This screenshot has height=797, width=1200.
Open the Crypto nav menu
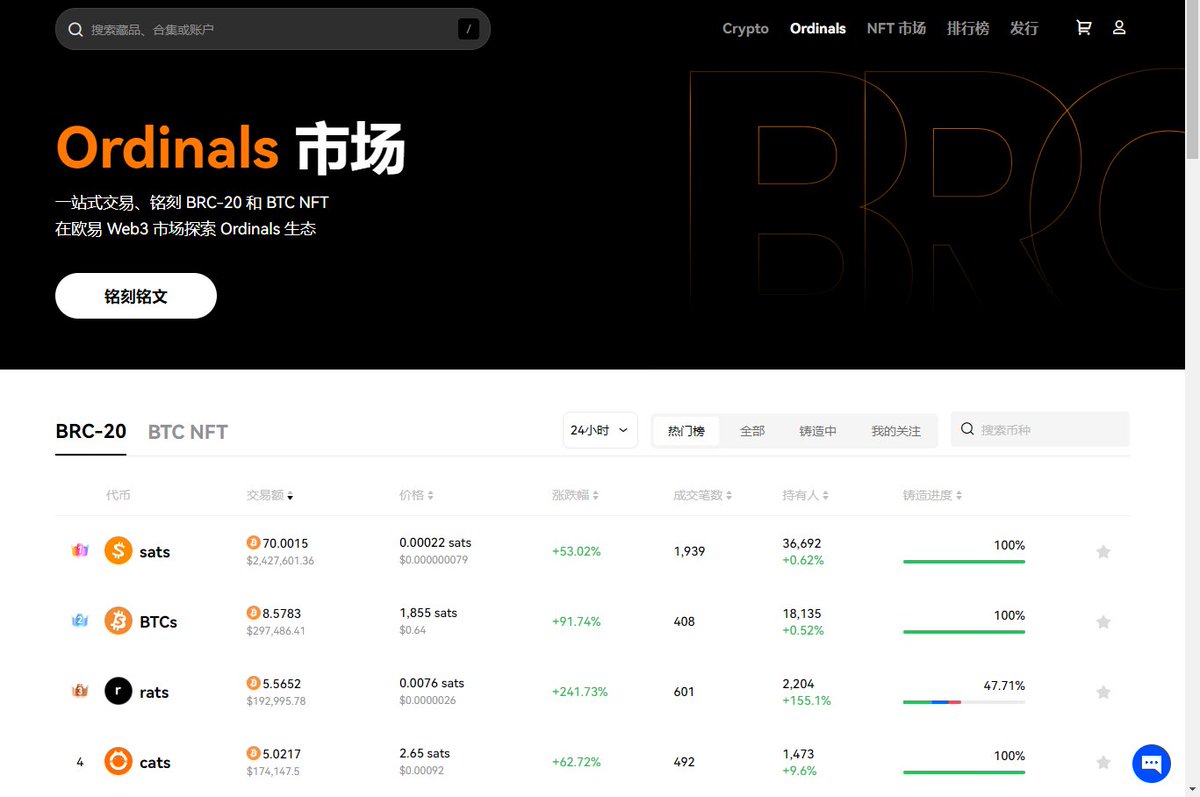pos(745,29)
